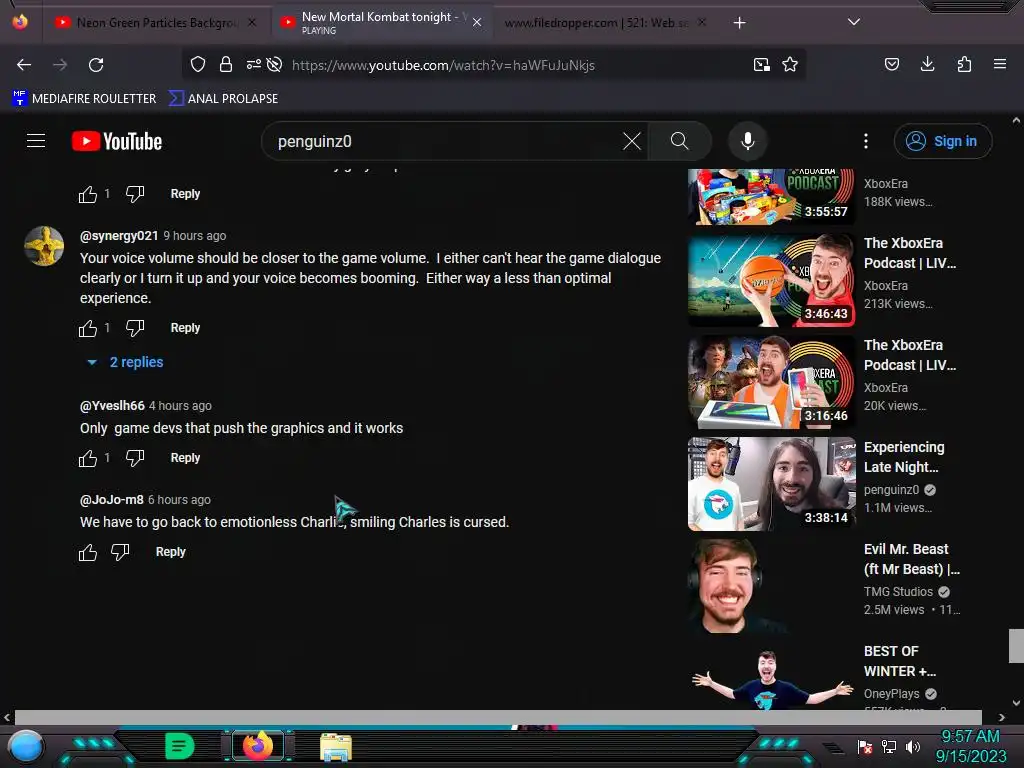Image resolution: width=1024 pixels, height=768 pixels.
Task: Open the list all tabs dropdown arrow
Action: (x=854, y=22)
